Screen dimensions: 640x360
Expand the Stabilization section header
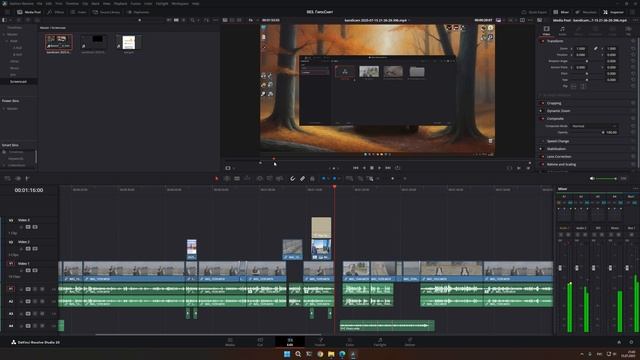(x=556, y=149)
